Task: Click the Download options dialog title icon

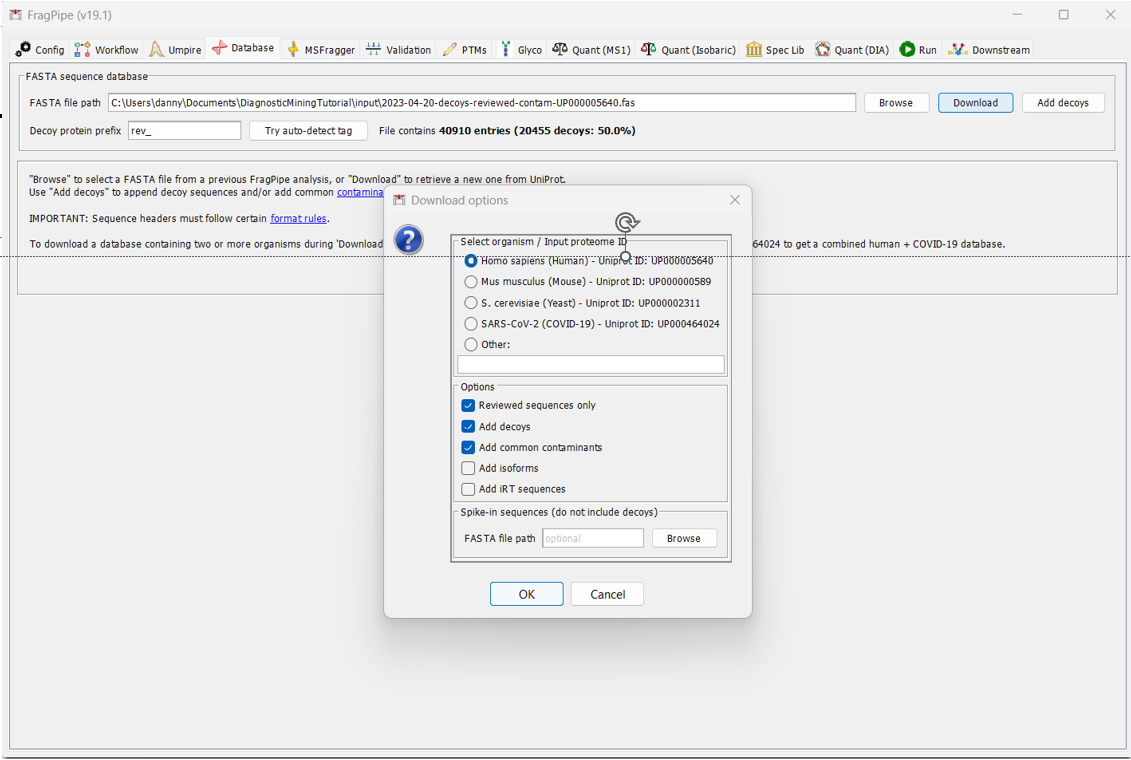Action: click(x=399, y=200)
